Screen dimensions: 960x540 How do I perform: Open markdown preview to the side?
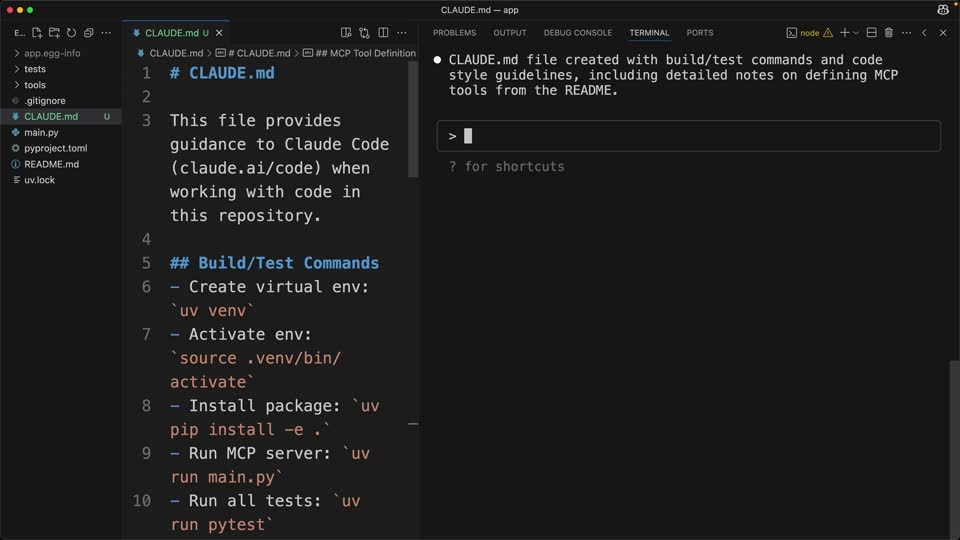[346, 33]
